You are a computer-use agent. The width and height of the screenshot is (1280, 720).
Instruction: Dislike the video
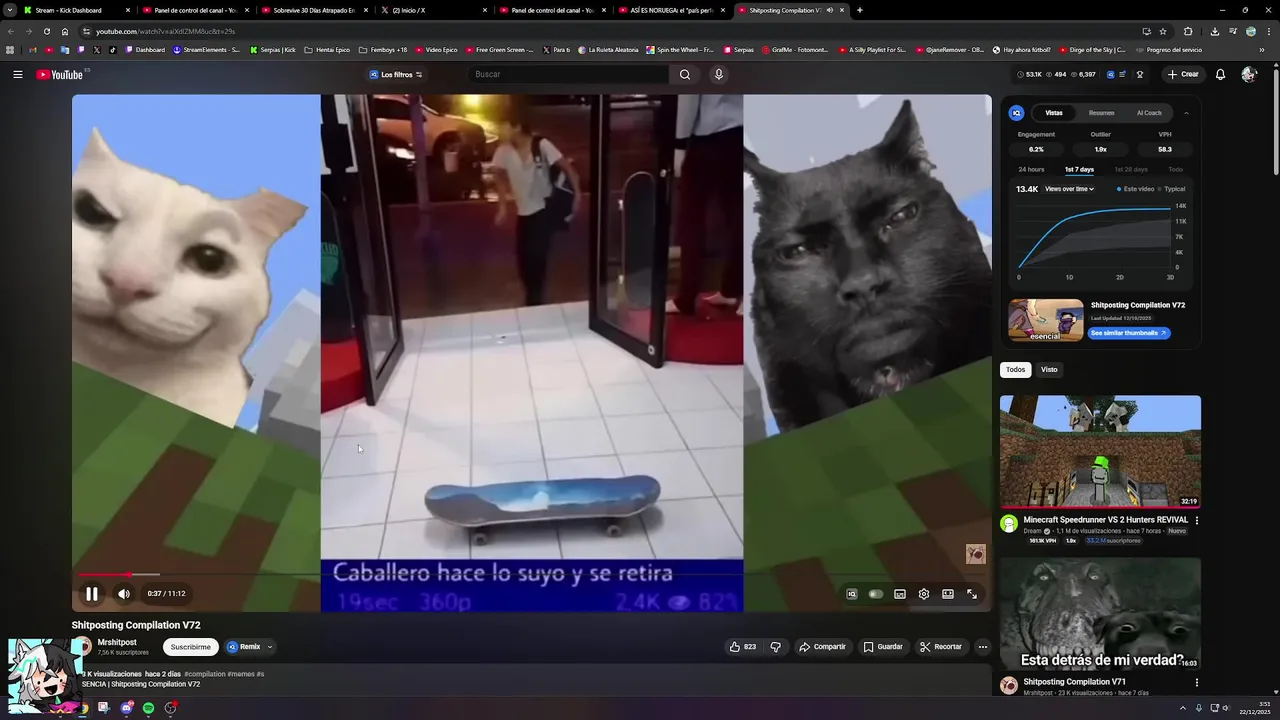776,647
